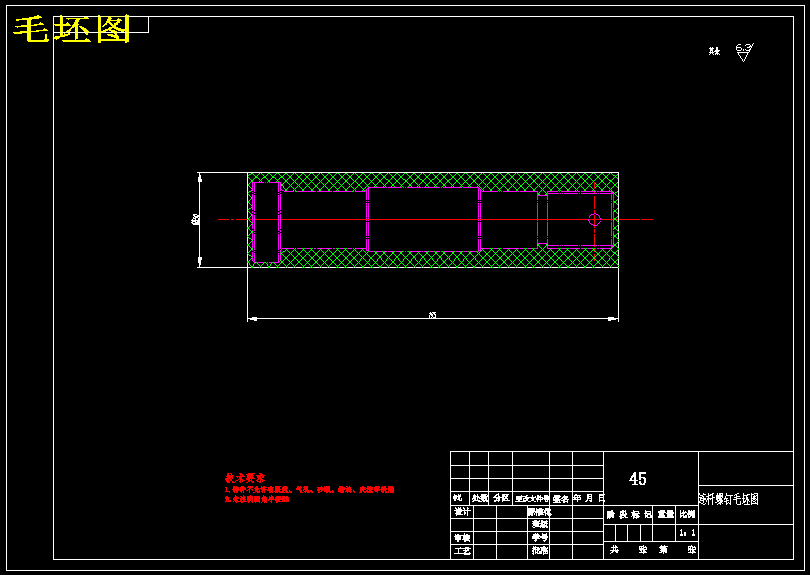Click the 比例 label in title block
This screenshot has width=810, height=575.
tap(687, 515)
